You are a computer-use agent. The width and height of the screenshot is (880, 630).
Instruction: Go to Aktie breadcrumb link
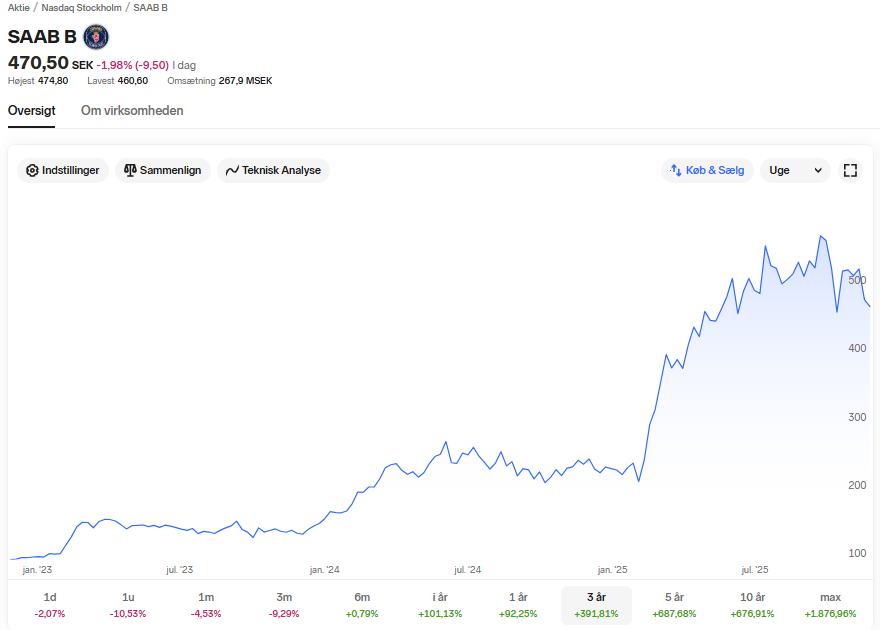tap(19, 8)
